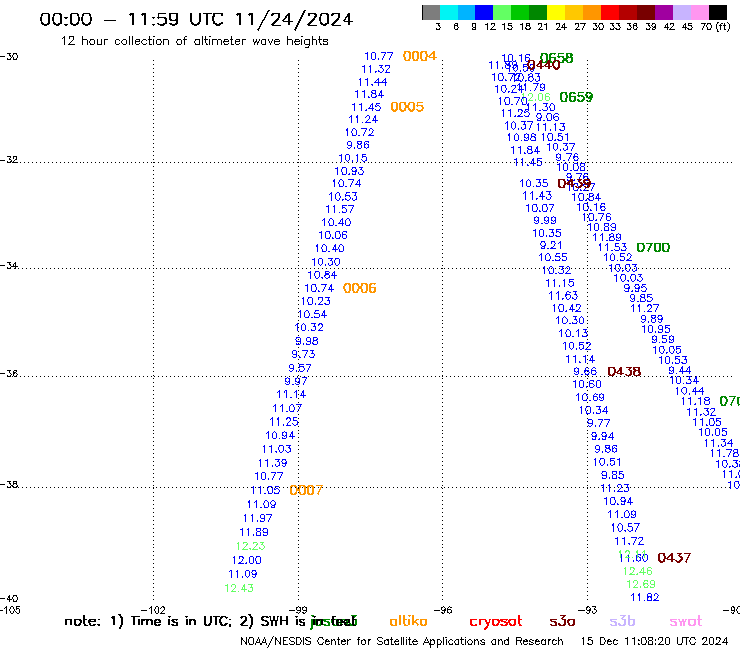This screenshot has width=740, height=650.
Task: Click the green 12.69 wave height
Action: point(641,584)
